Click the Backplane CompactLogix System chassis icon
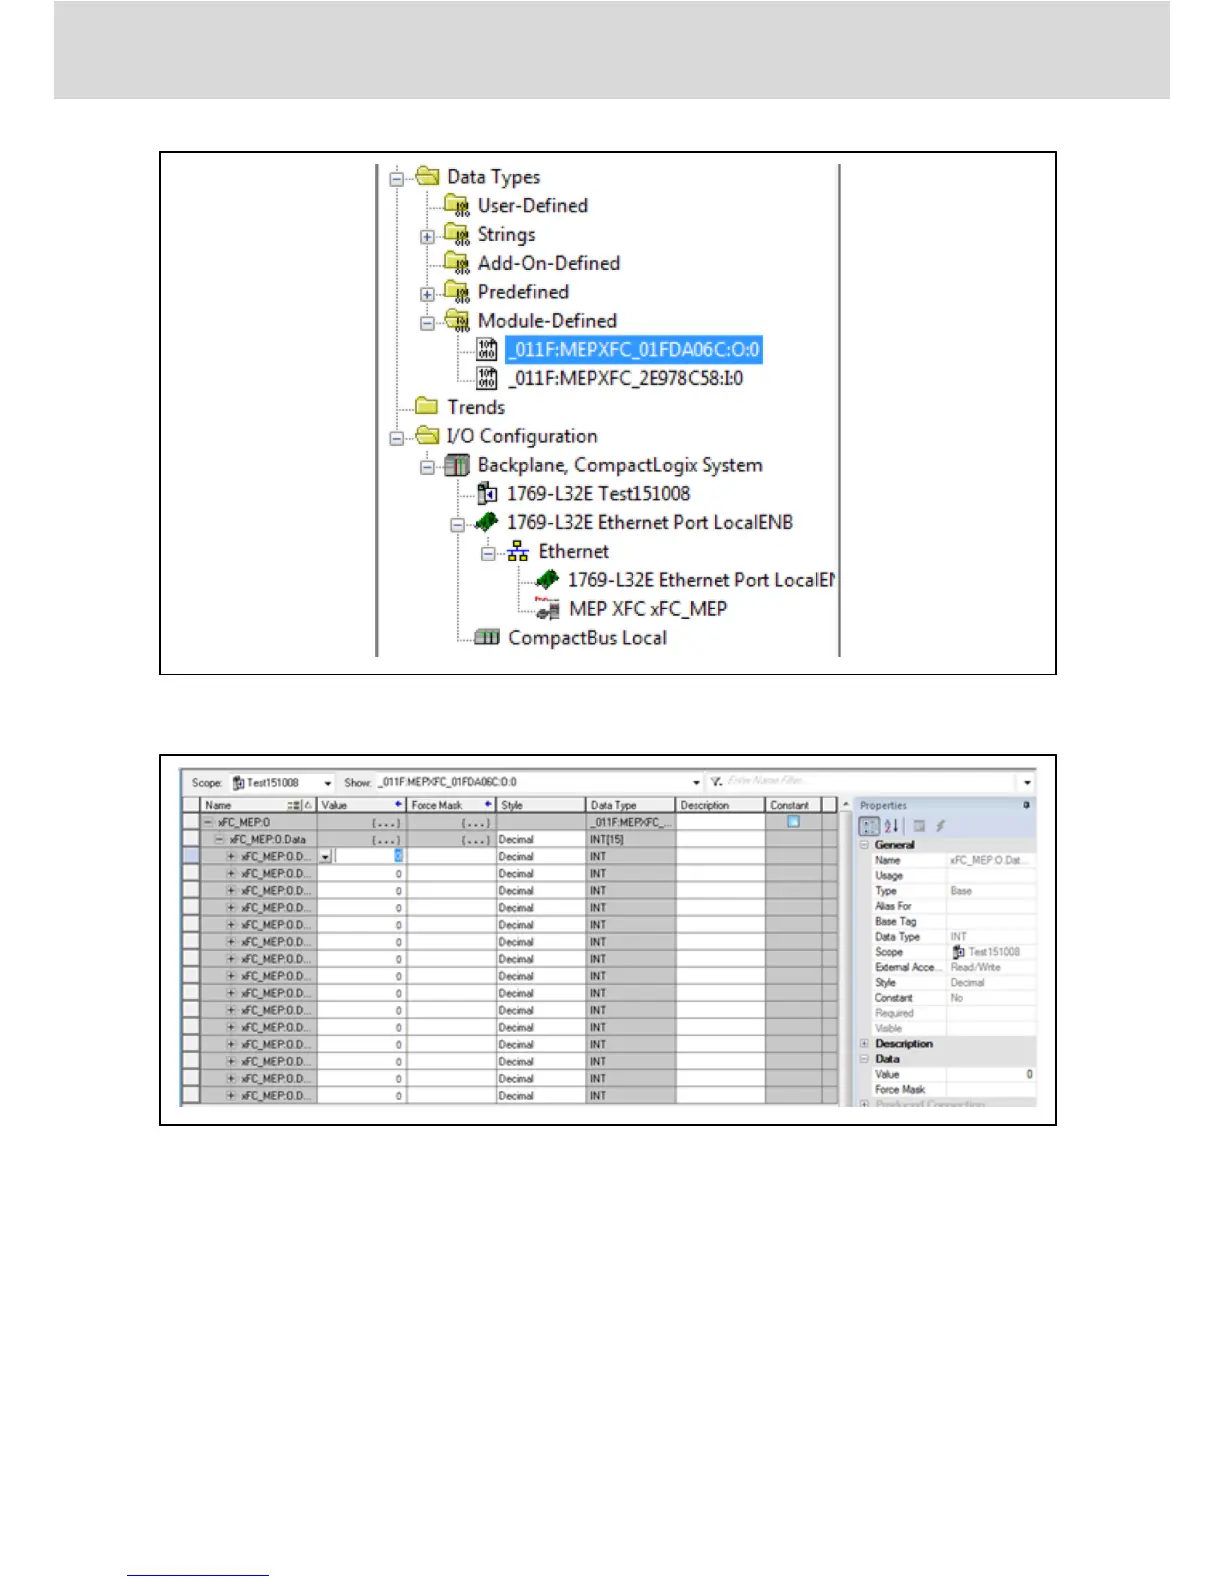The width and height of the screenshot is (1224, 1584). click(457, 465)
